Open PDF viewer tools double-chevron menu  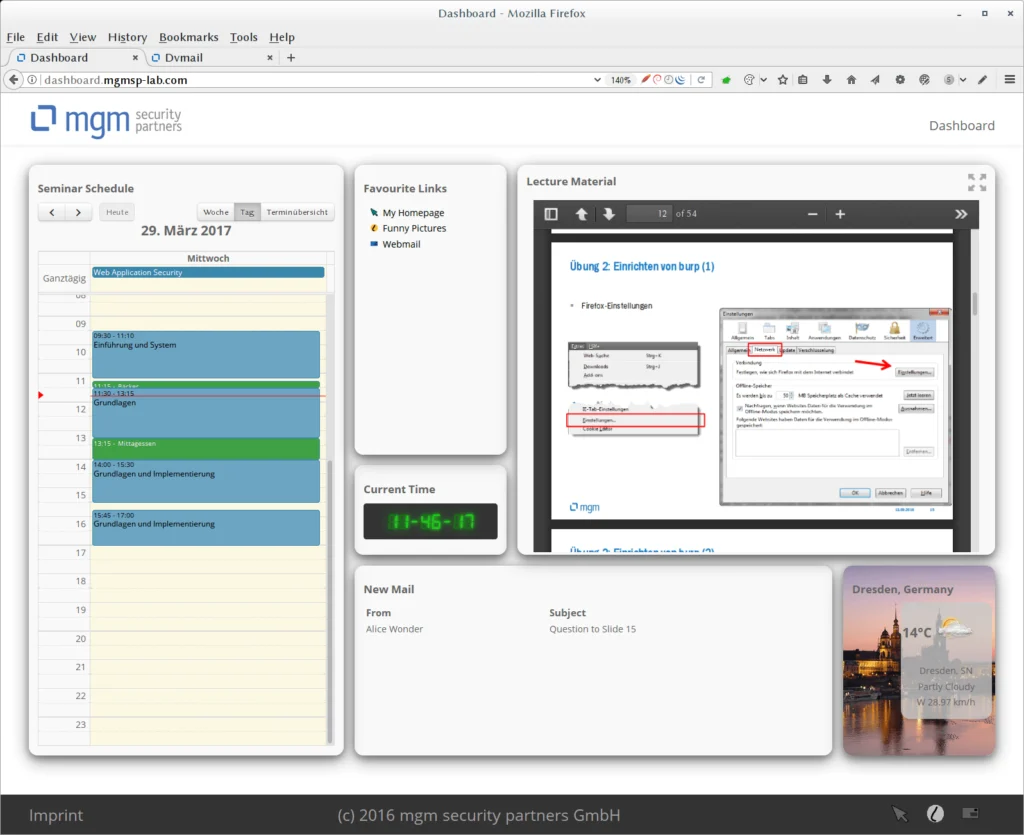tap(961, 214)
